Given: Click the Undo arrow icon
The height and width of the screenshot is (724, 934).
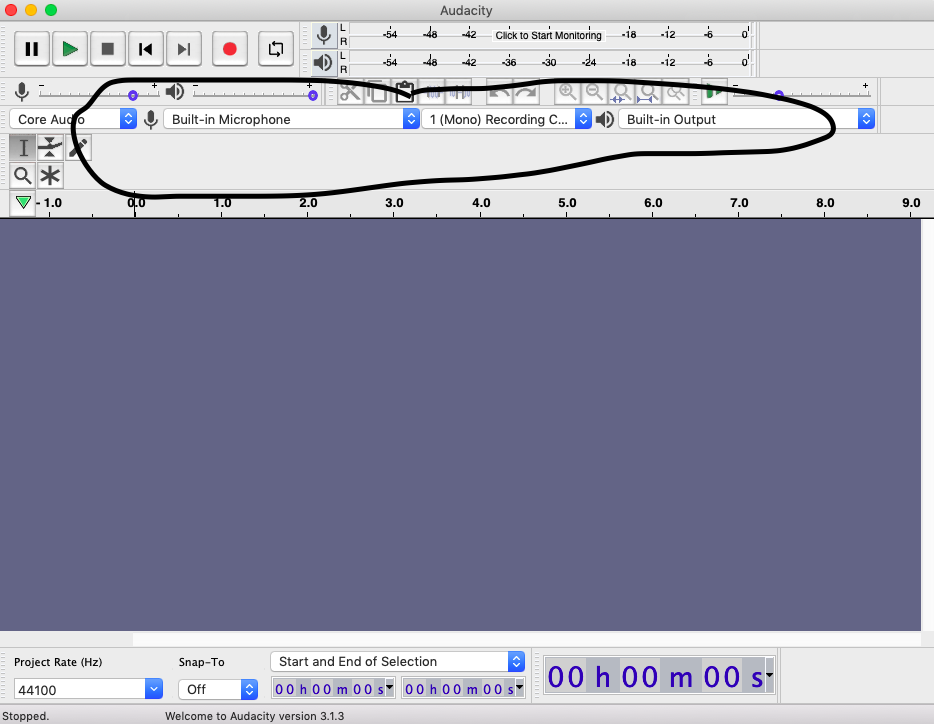Looking at the screenshot, I should [x=499, y=92].
